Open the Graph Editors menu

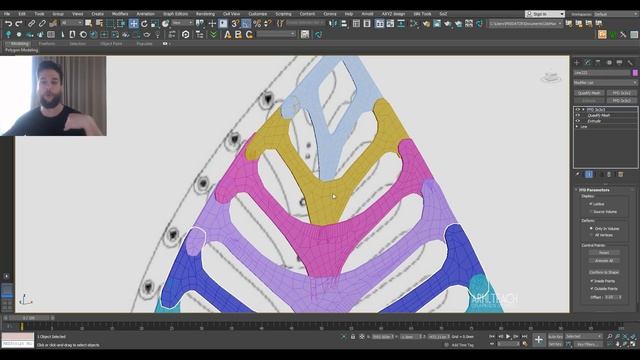tap(176, 14)
